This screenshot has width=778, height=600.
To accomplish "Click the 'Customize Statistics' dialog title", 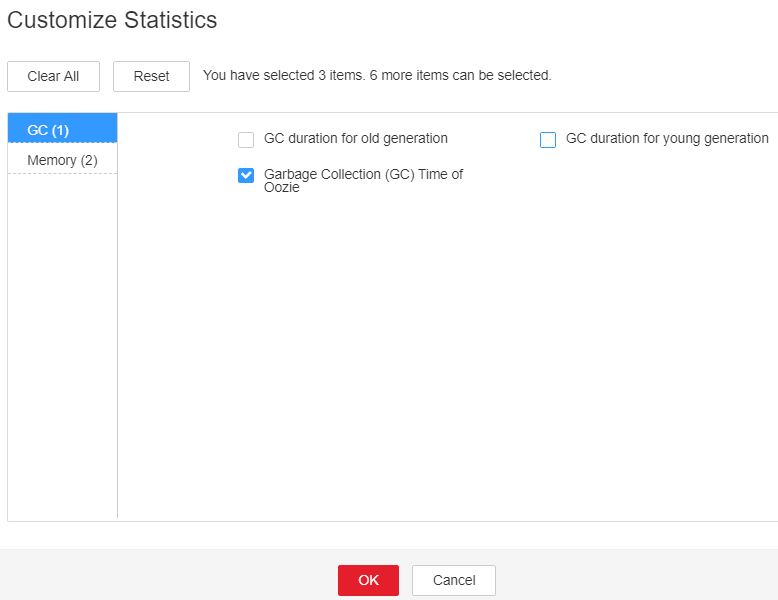I will pos(112,20).
